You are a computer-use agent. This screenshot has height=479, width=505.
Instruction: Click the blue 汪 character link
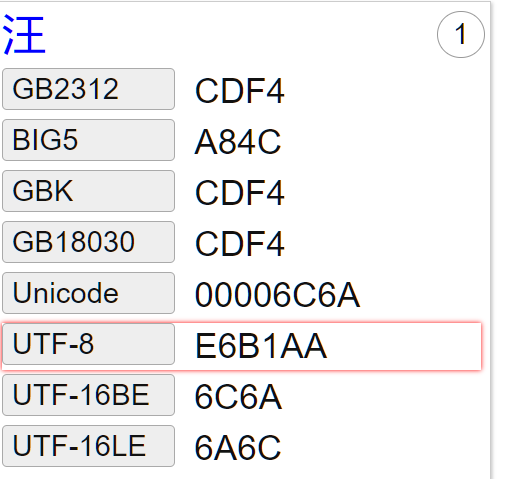tap(24, 35)
